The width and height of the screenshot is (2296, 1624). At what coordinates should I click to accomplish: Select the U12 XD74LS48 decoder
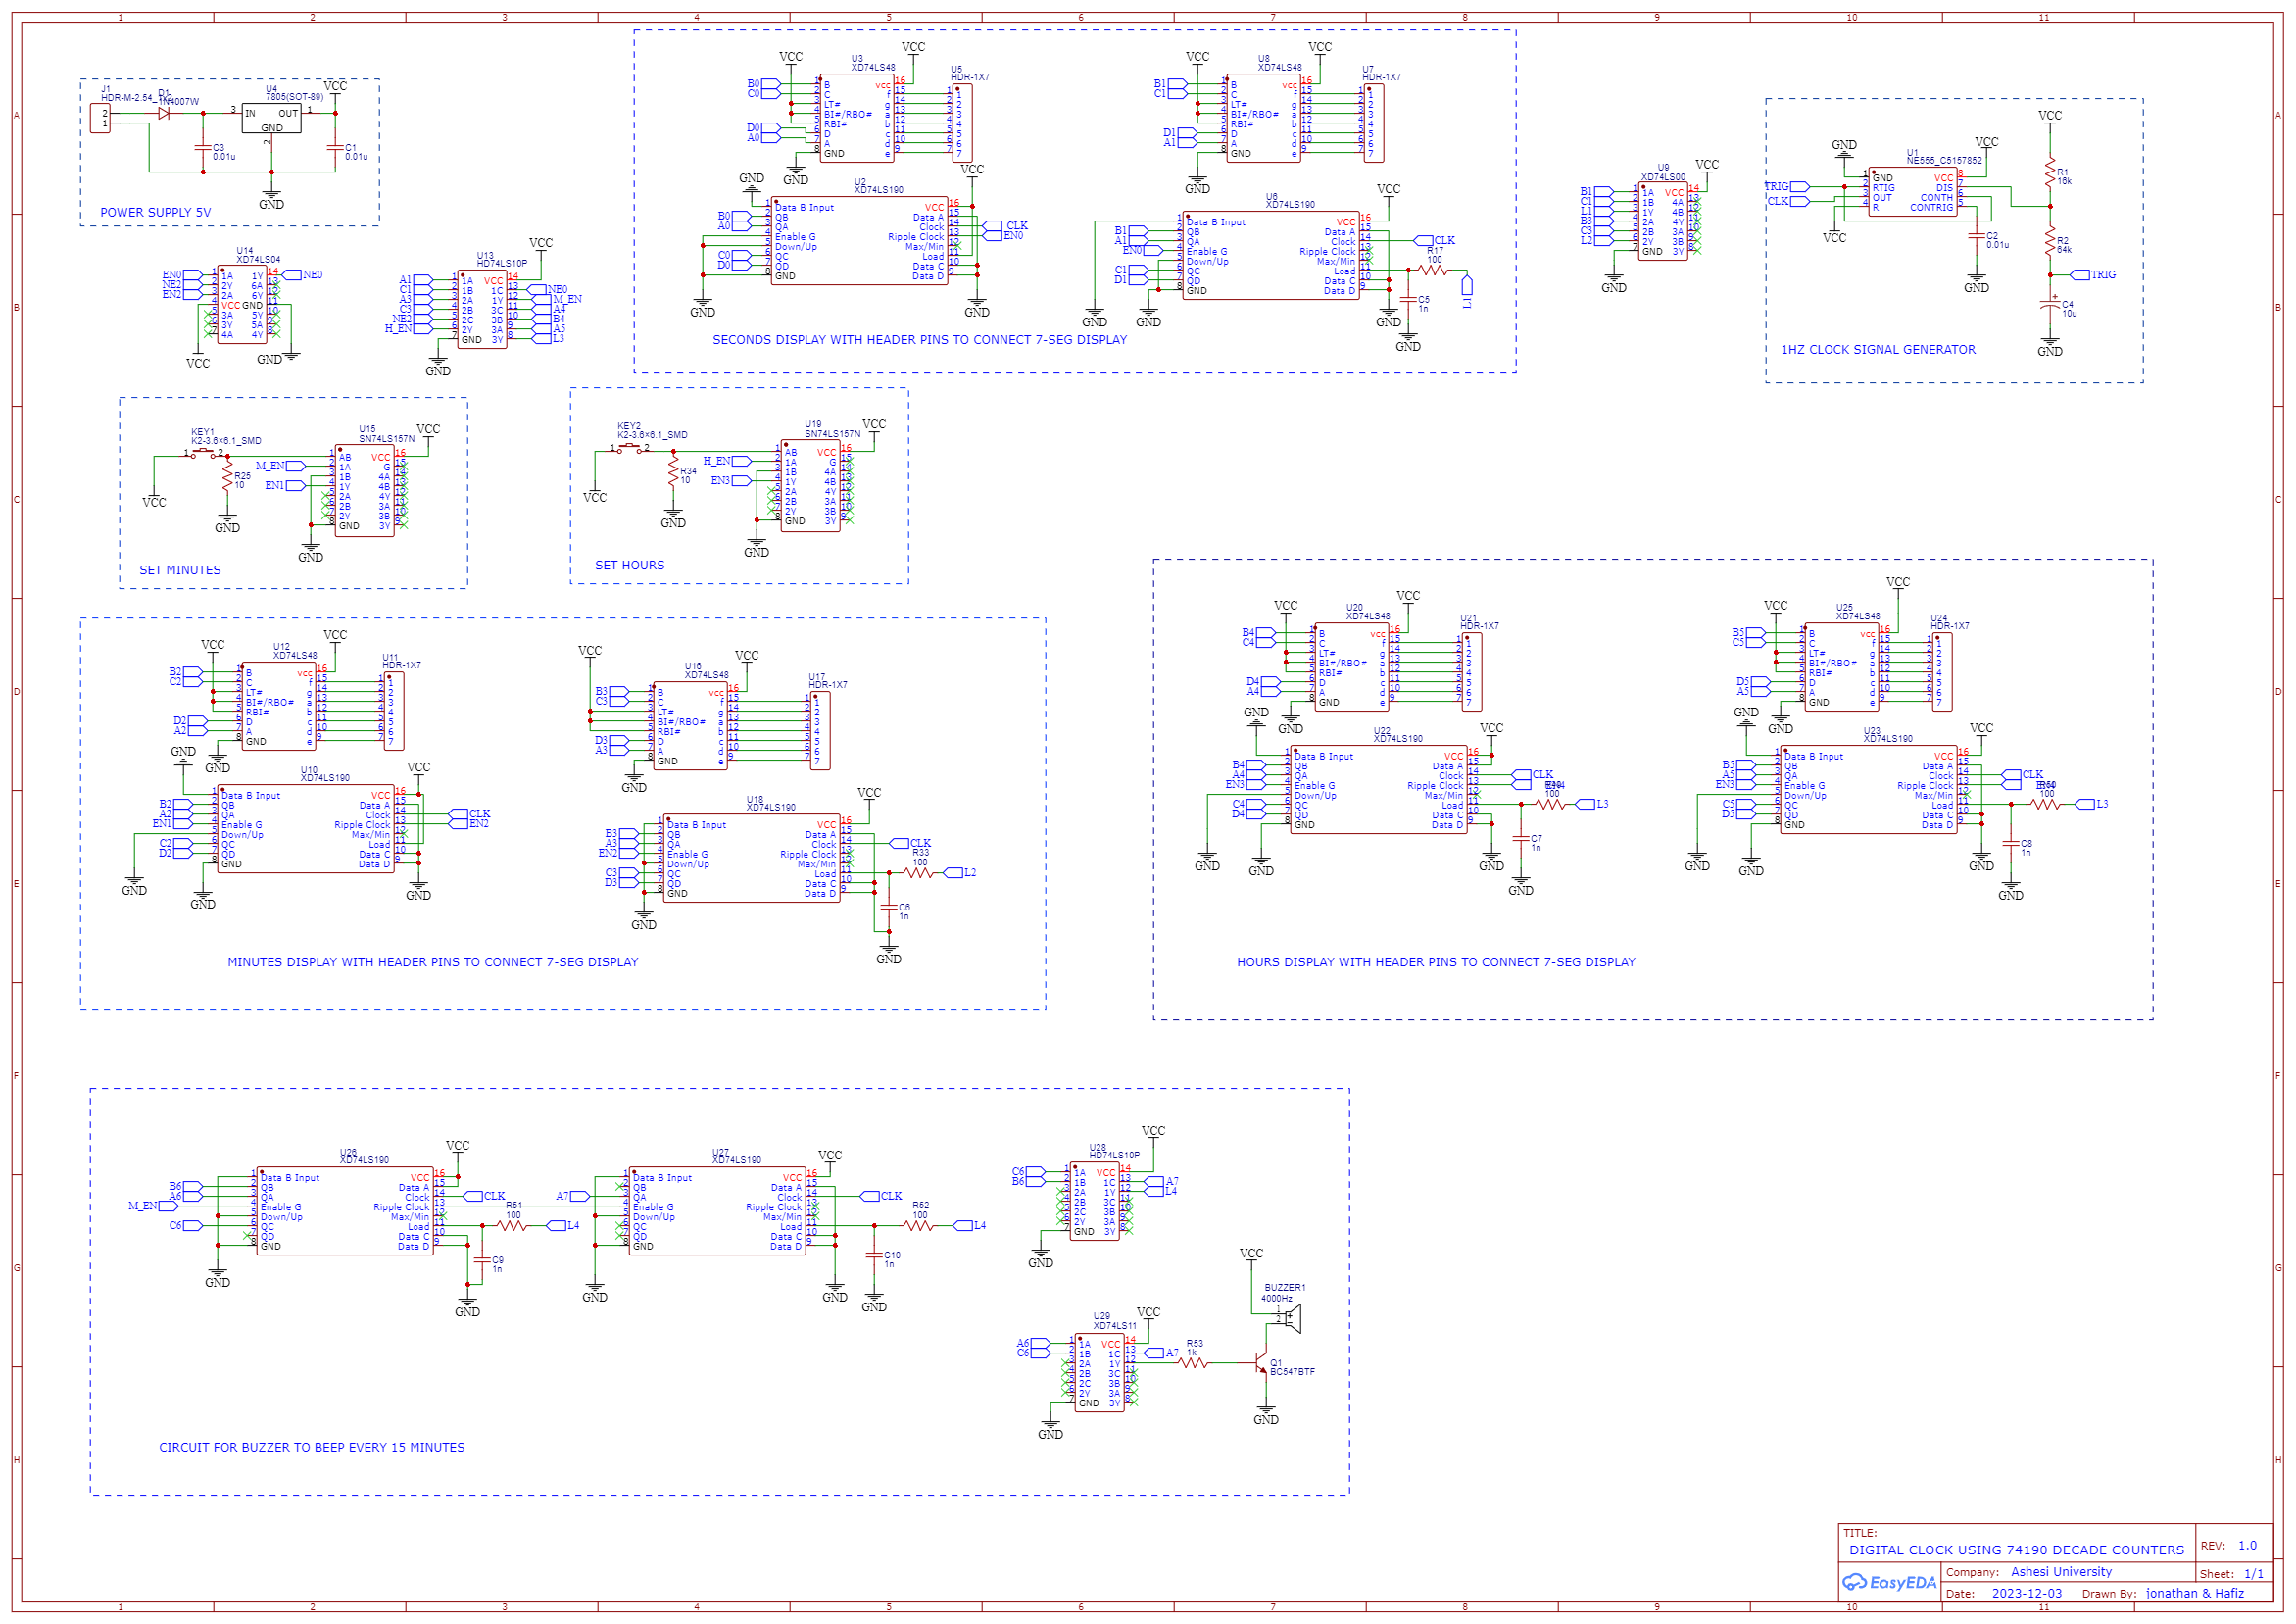coord(279,706)
